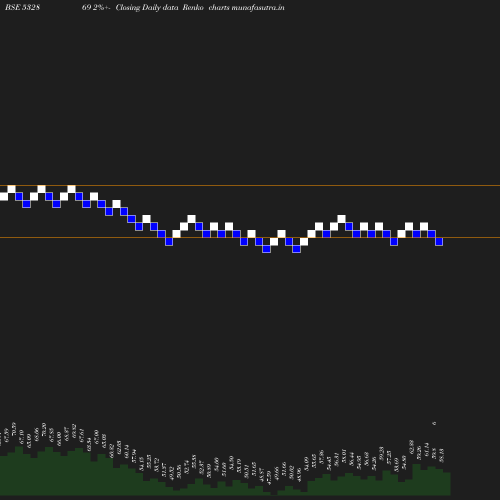The image size is (500, 500).
Task: Click the 47.59 price label
Action: [269, 477]
